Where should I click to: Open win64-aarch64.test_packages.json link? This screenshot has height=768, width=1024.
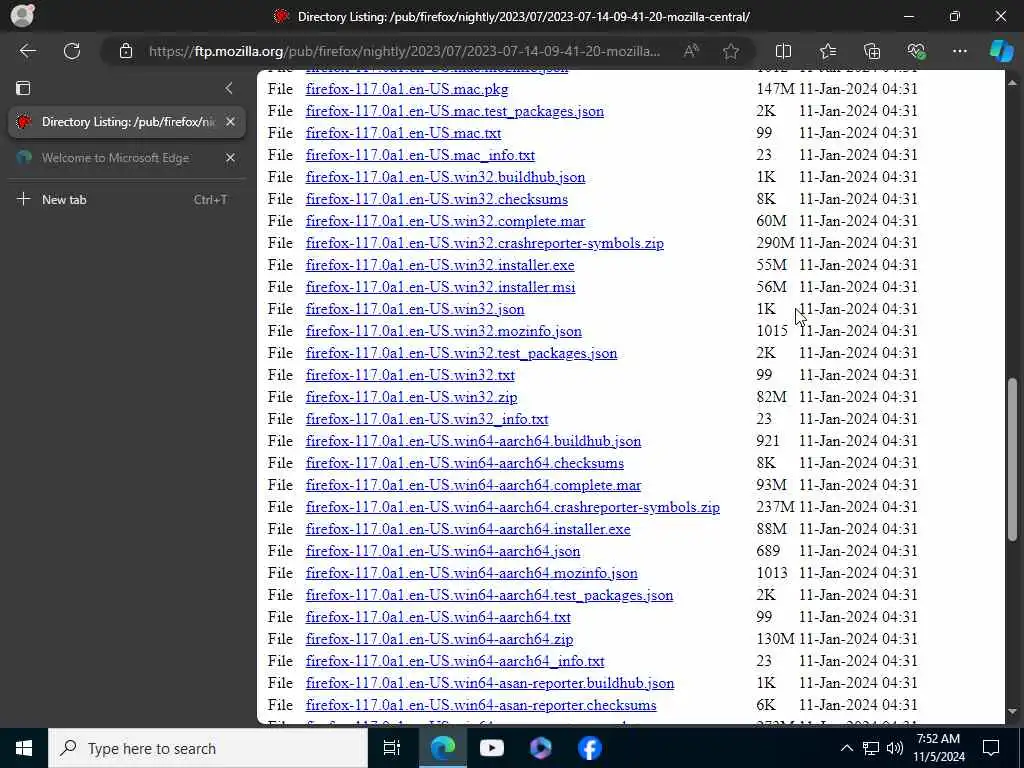489,595
